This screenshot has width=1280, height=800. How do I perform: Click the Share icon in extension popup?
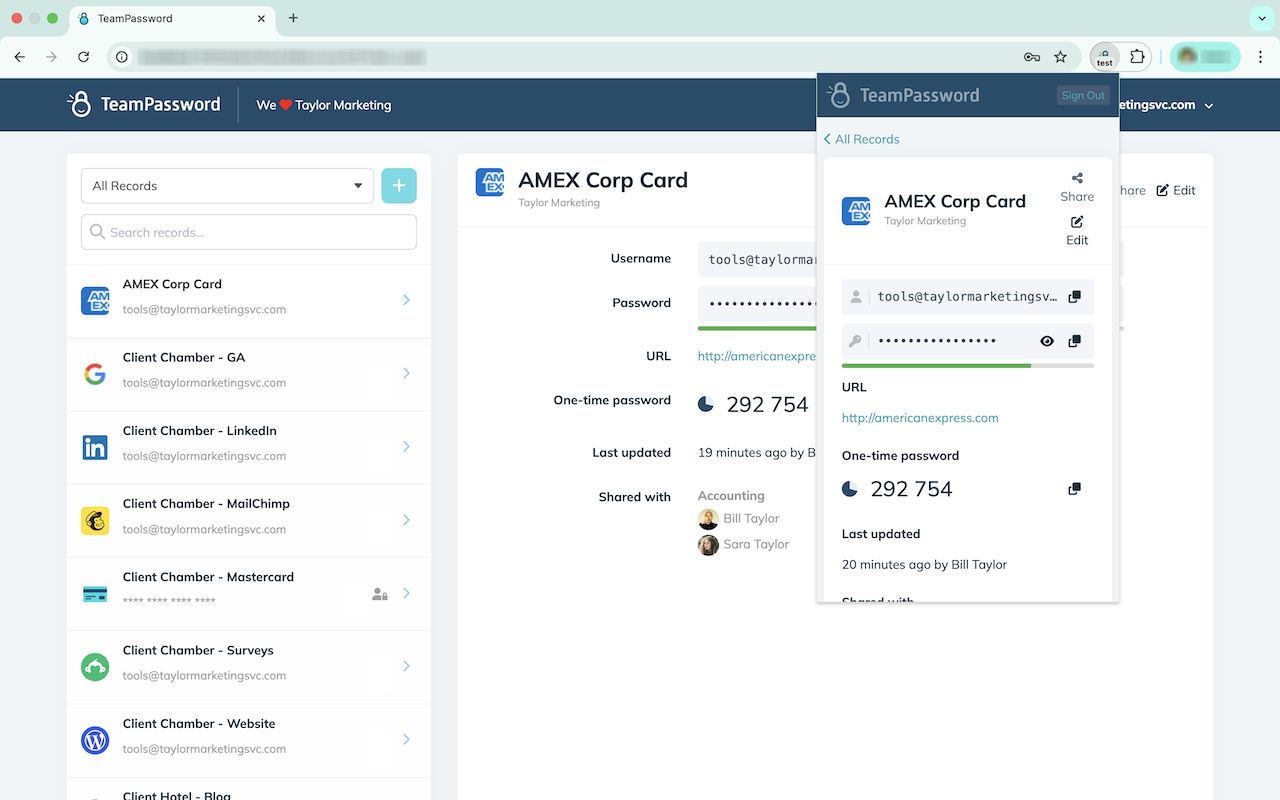pyautogui.click(x=1077, y=178)
